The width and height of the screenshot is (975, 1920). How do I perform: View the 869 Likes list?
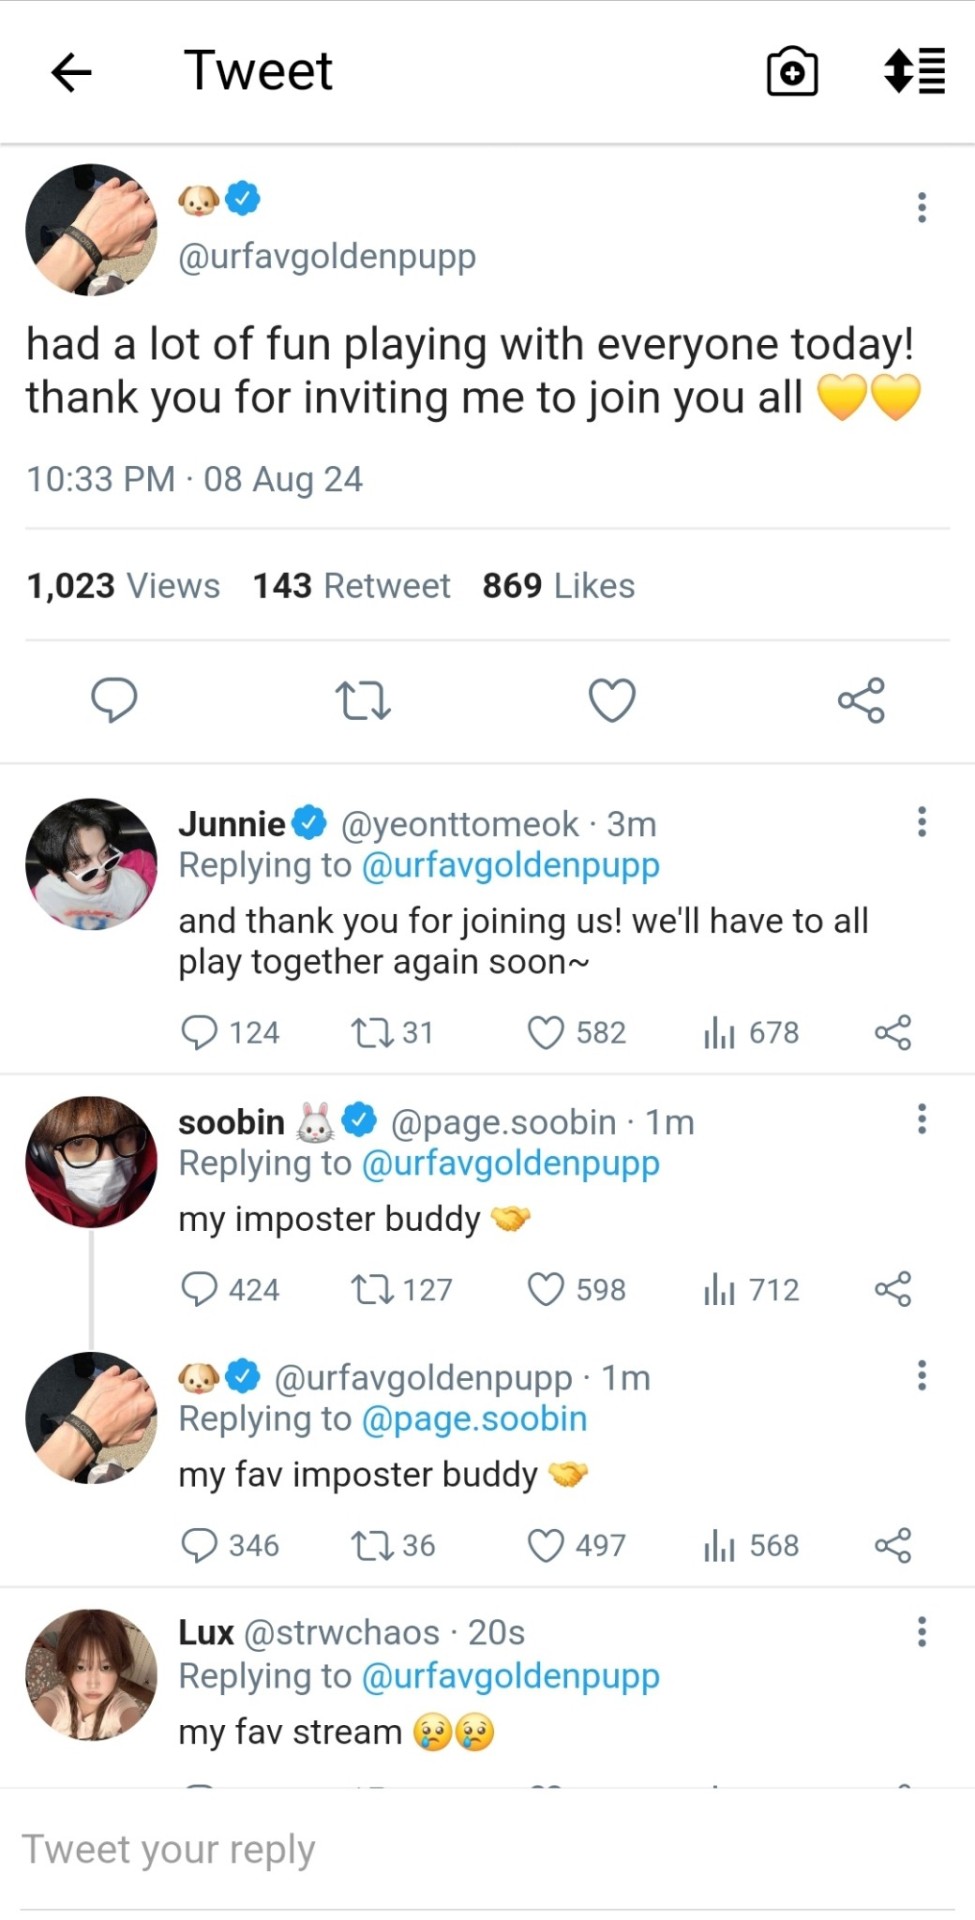coord(558,586)
